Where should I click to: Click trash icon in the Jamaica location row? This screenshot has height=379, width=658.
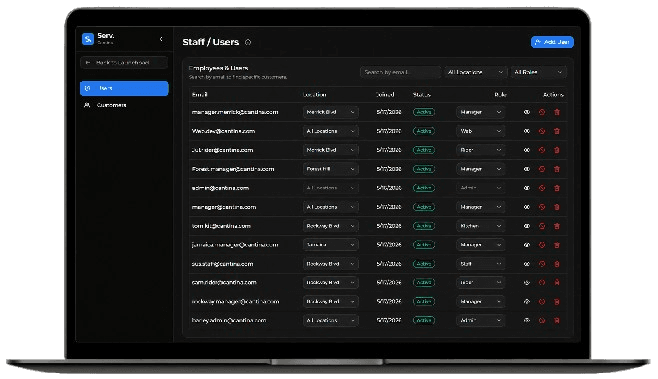point(557,245)
